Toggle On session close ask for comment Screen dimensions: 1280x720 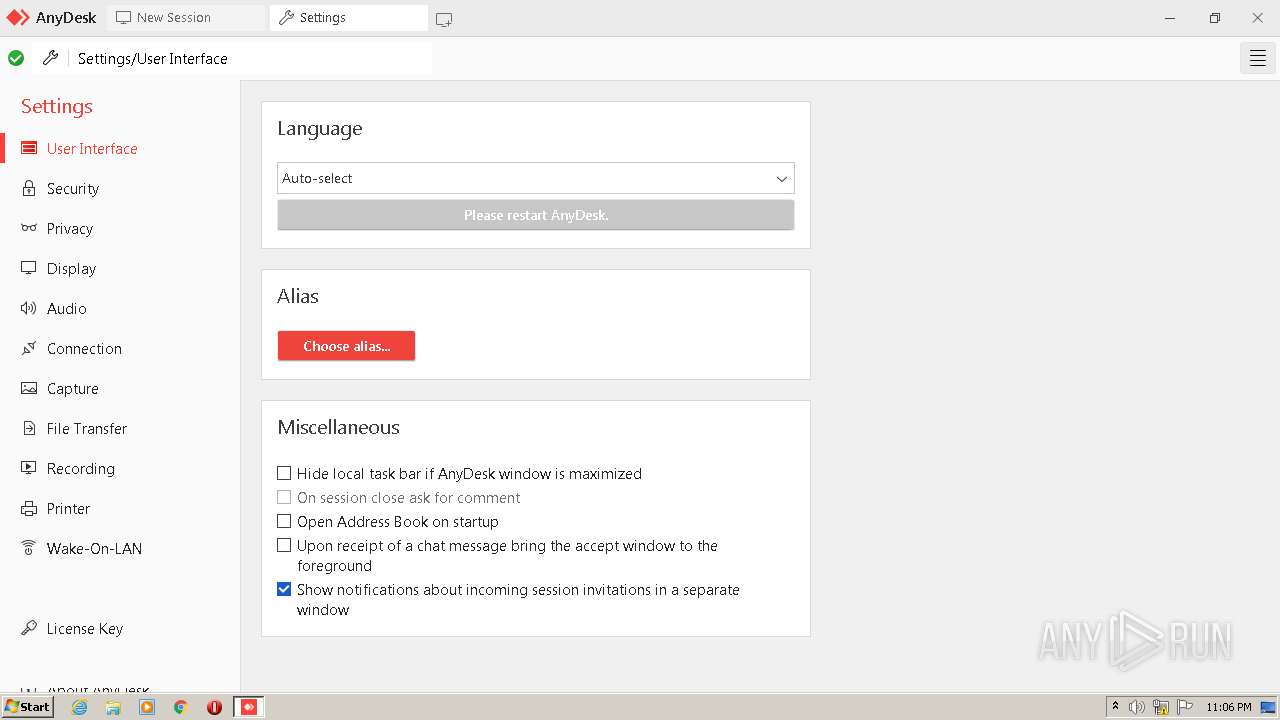[x=284, y=497]
